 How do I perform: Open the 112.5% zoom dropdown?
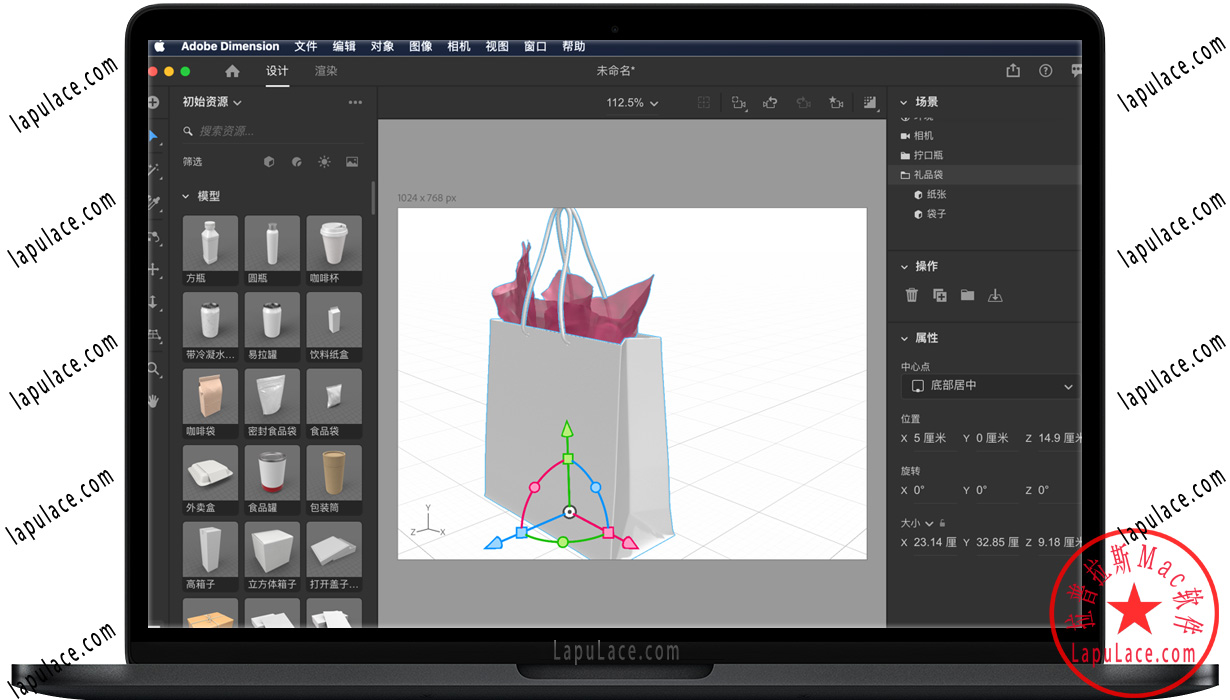pyautogui.click(x=631, y=102)
